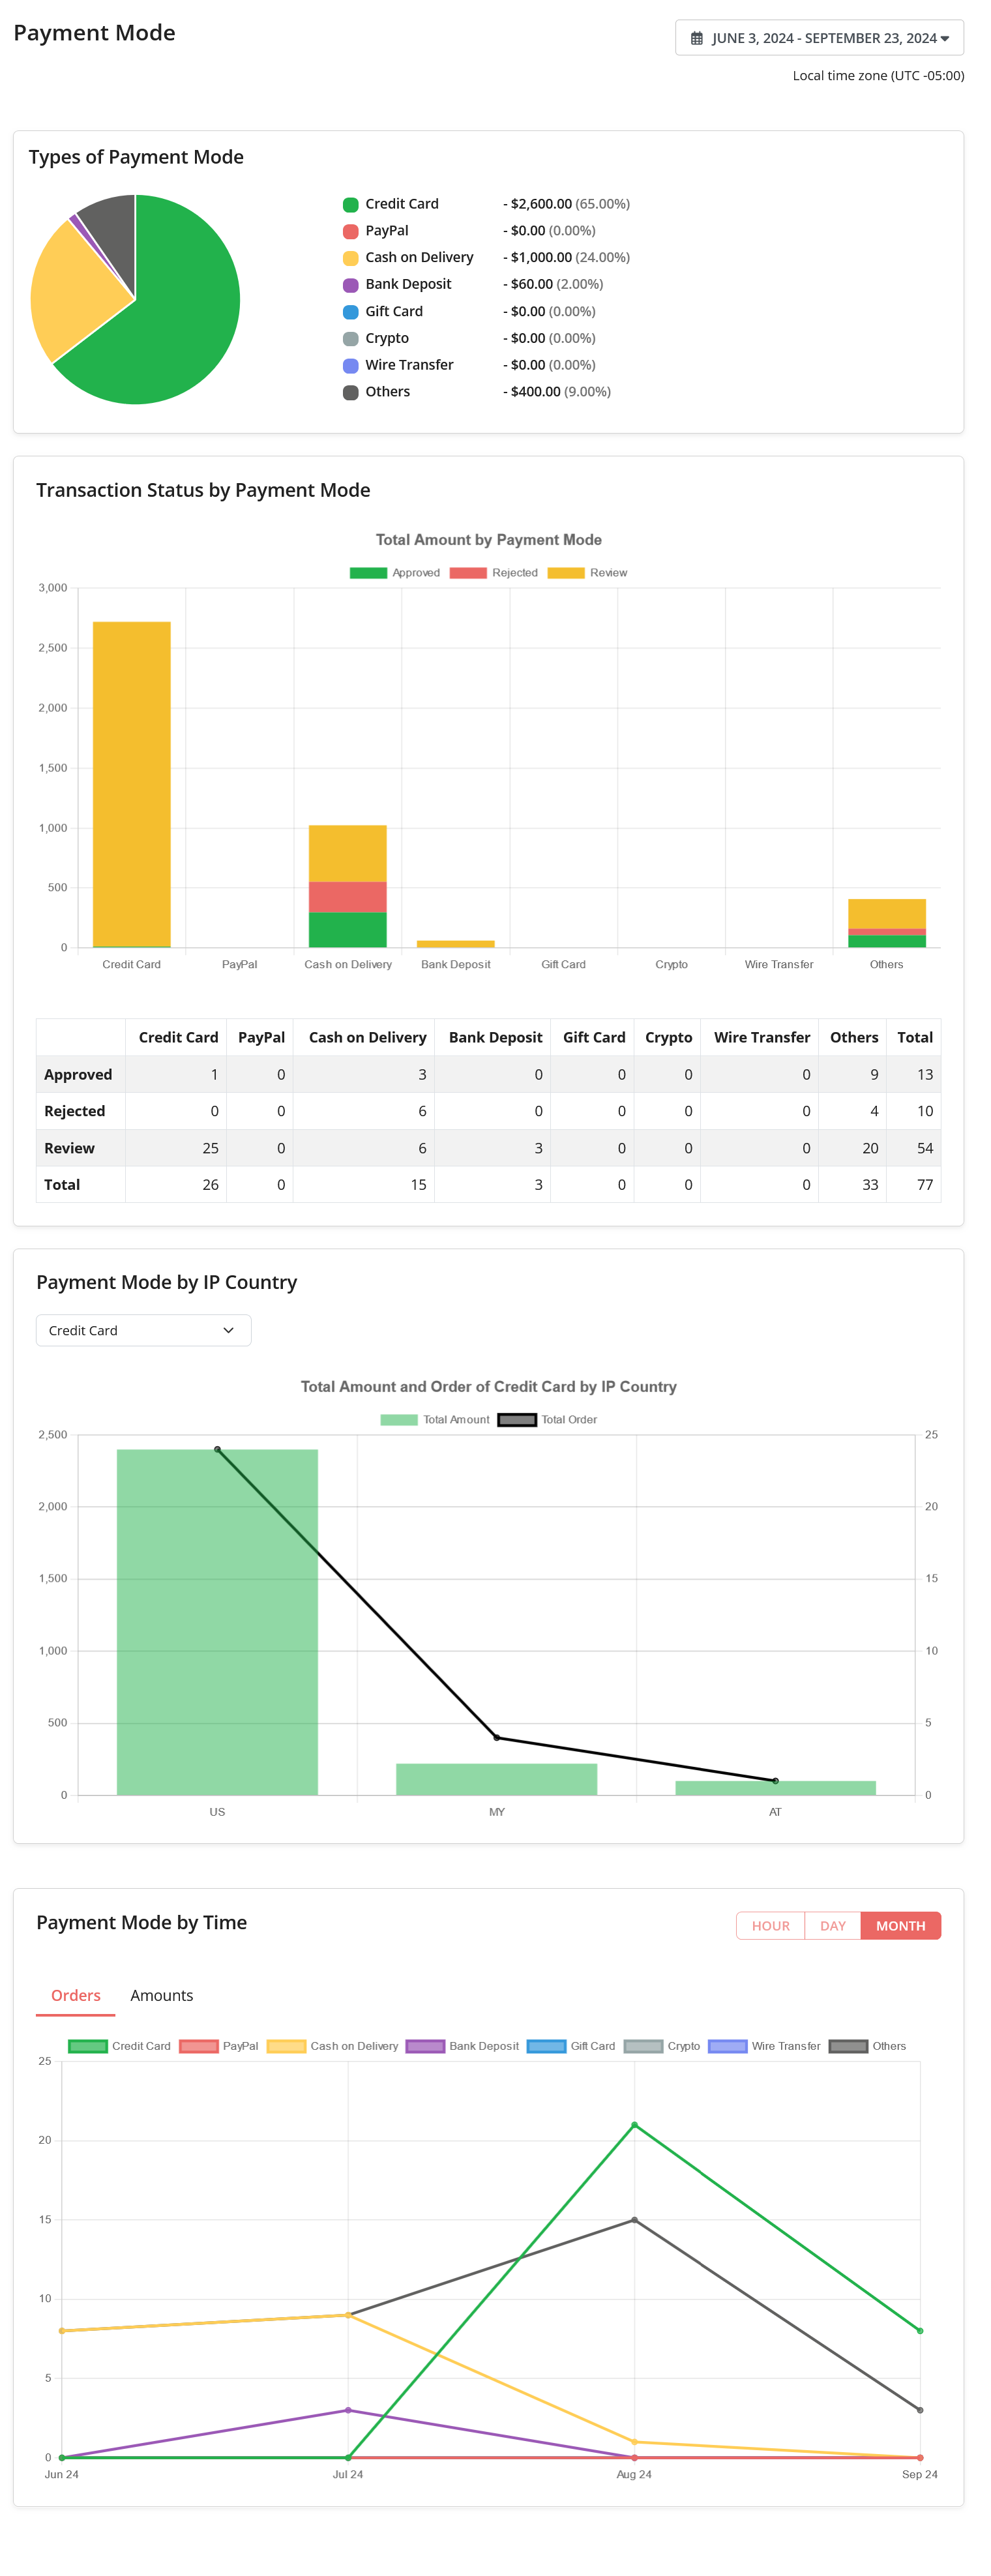This screenshot has height=2576, width=991.
Task: Click PayPal red swatch in pie legend
Action: click(x=351, y=231)
